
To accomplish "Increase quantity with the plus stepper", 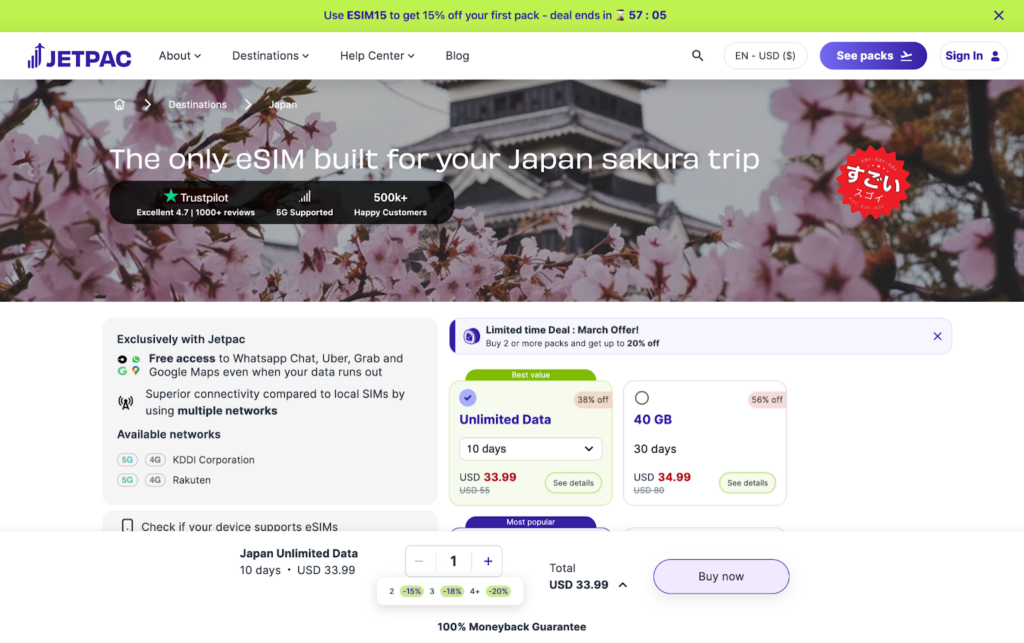I will [x=487, y=561].
